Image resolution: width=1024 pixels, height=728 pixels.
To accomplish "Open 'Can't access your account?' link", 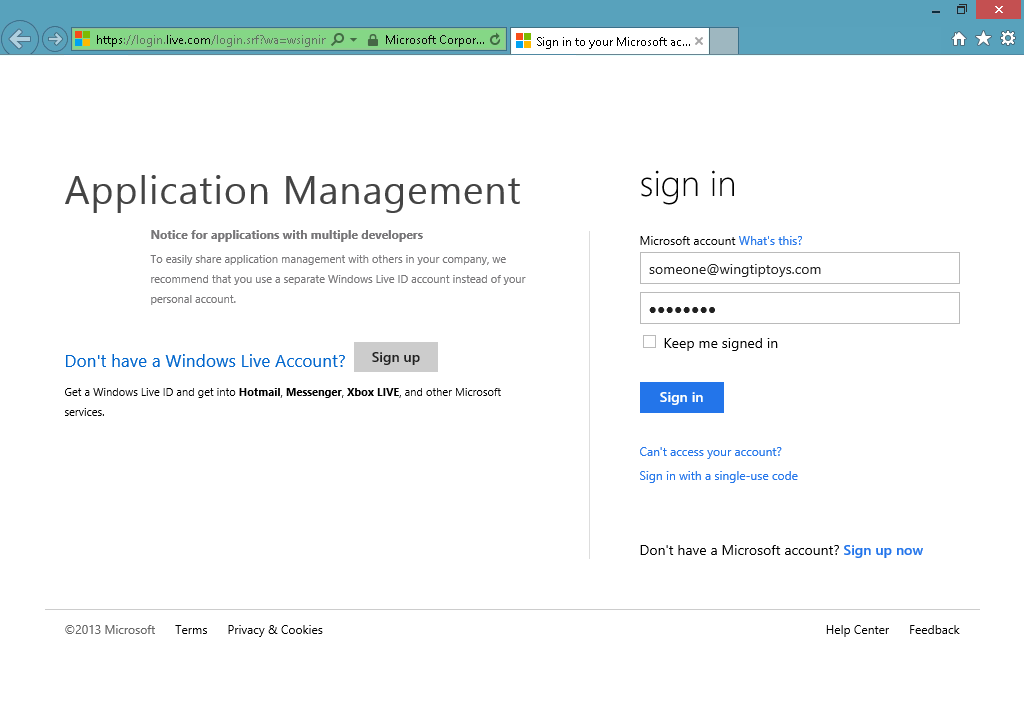I will click(x=710, y=452).
